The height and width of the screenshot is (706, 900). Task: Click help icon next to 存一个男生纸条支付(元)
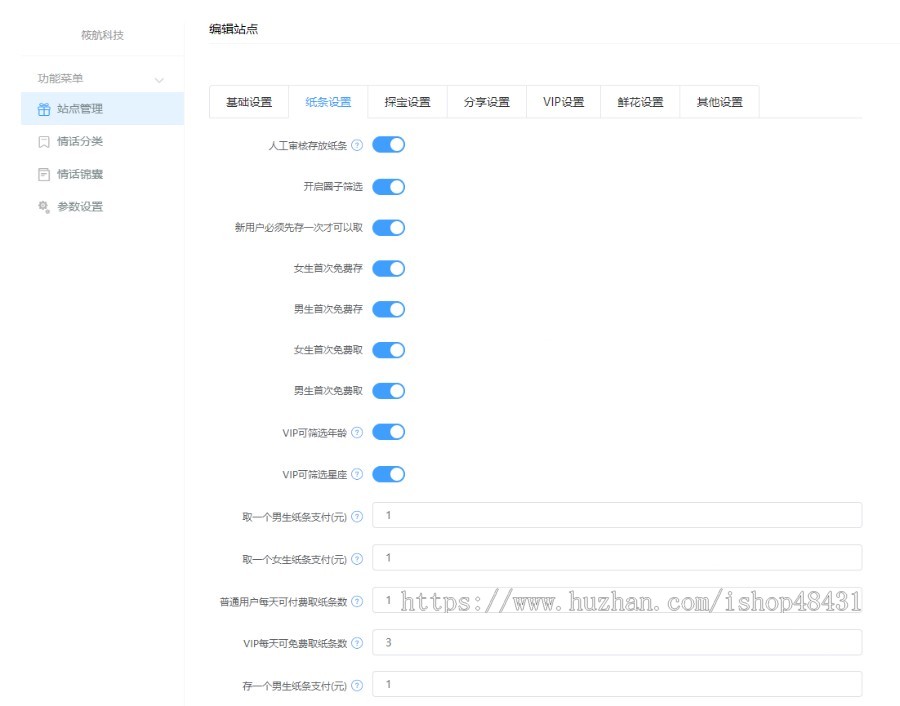pos(357,685)
